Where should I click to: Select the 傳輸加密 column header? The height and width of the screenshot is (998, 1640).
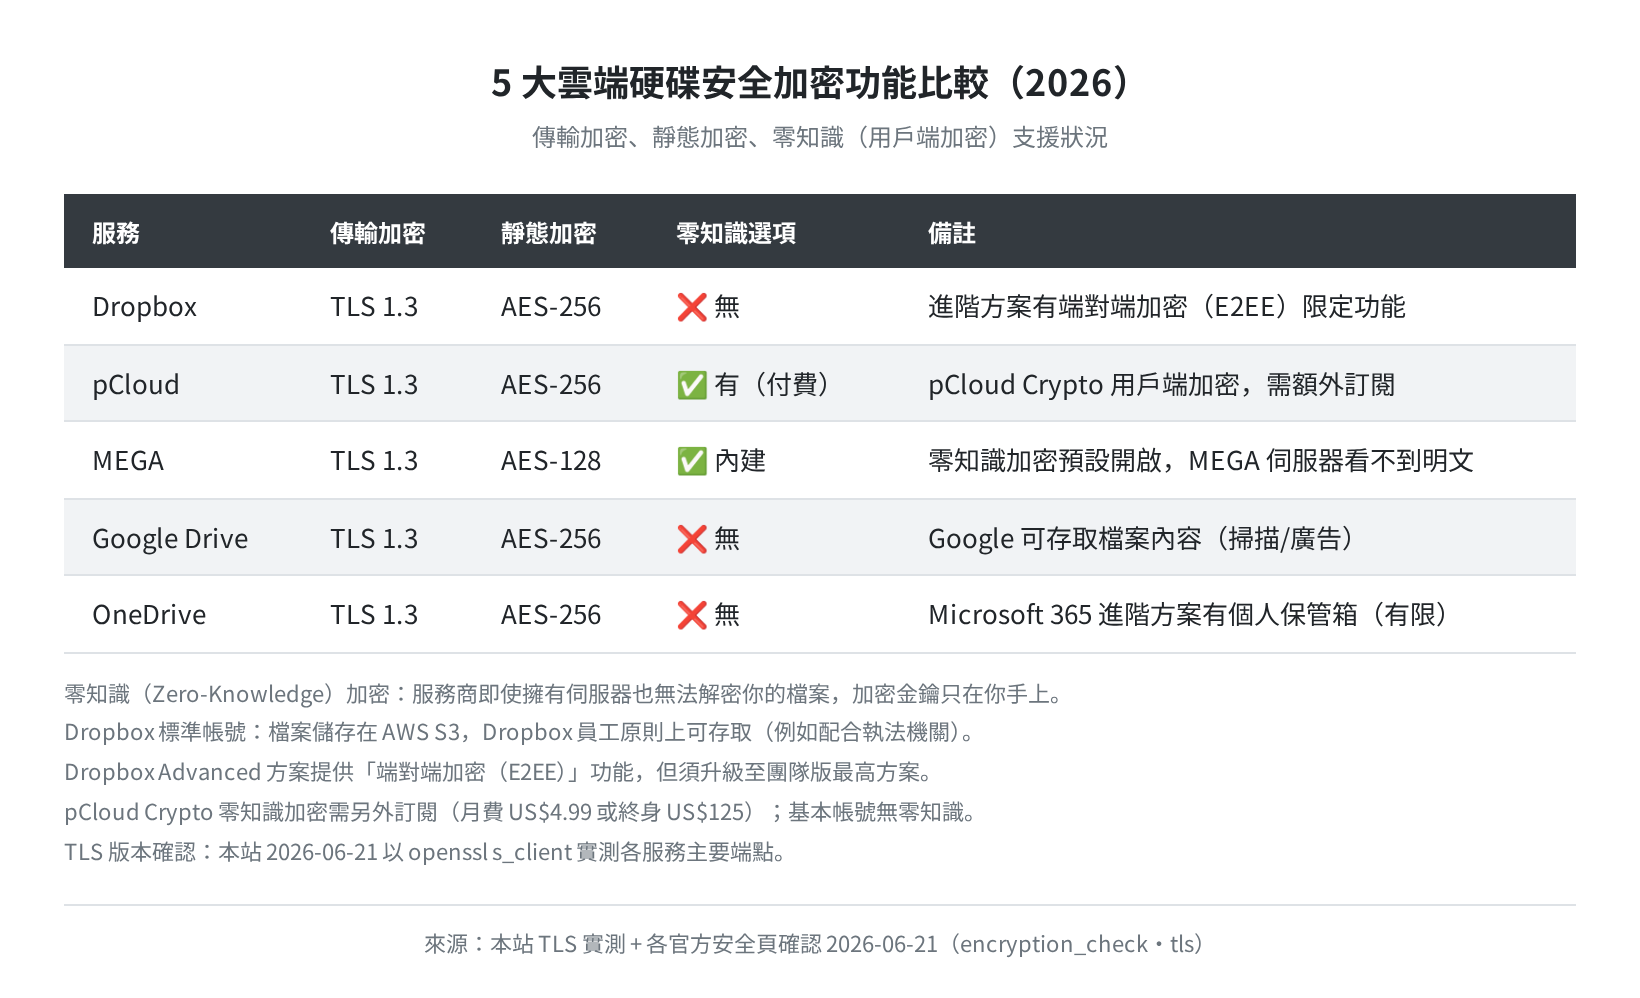click(378, 233)
